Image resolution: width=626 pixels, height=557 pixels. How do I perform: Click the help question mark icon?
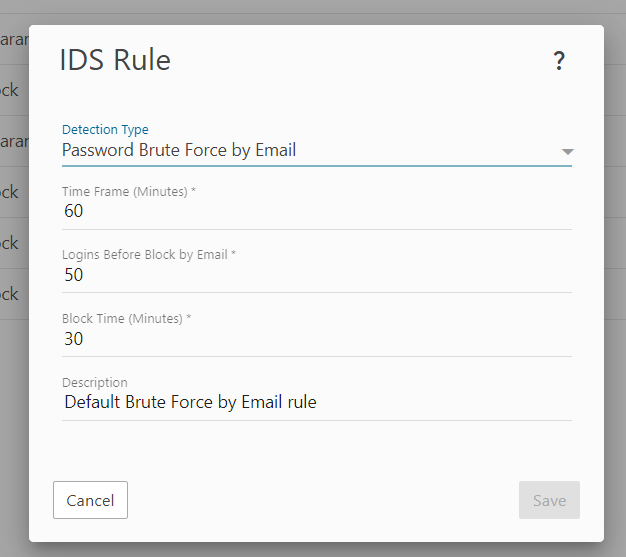559,62
